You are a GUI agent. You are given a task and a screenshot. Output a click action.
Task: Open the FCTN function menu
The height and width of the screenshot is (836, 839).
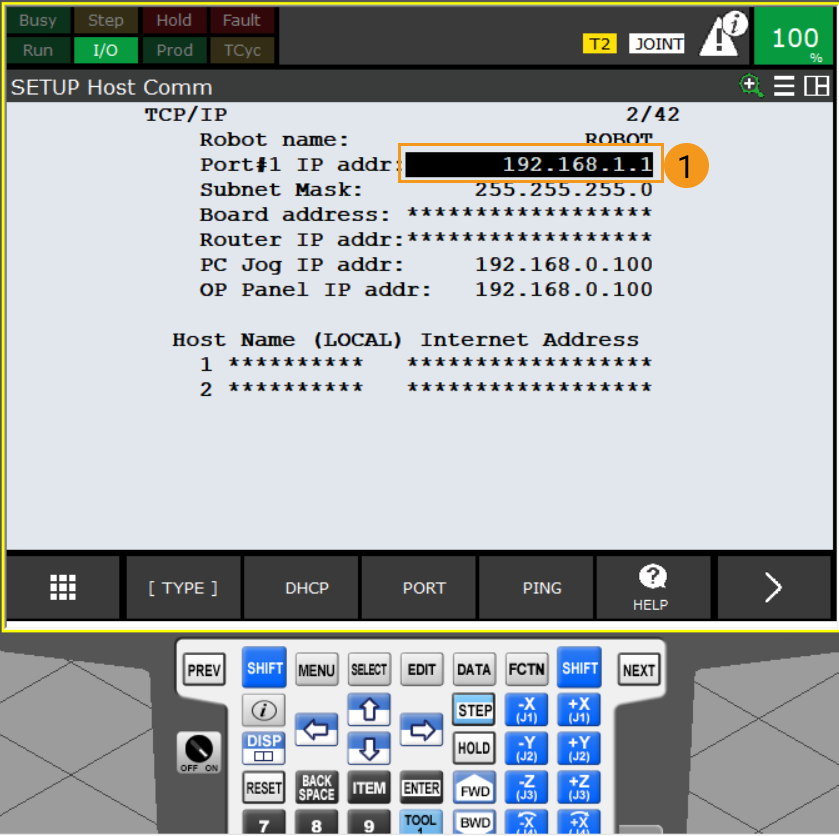(x=526, y=669)
